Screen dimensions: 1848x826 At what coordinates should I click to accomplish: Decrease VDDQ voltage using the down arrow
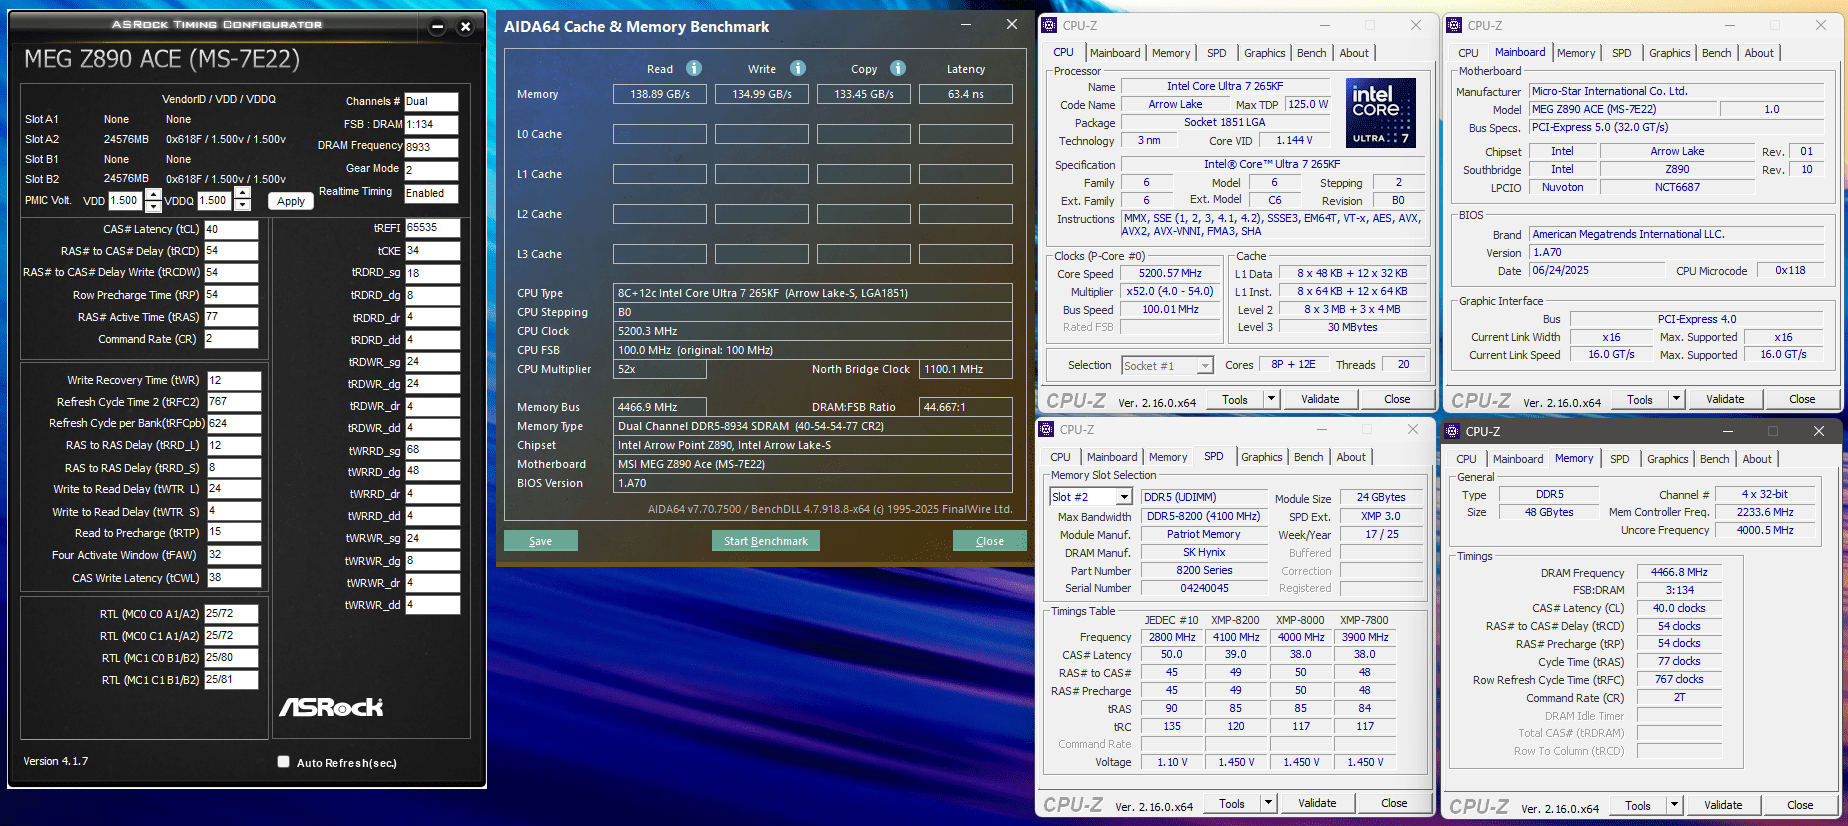point(242,206)
